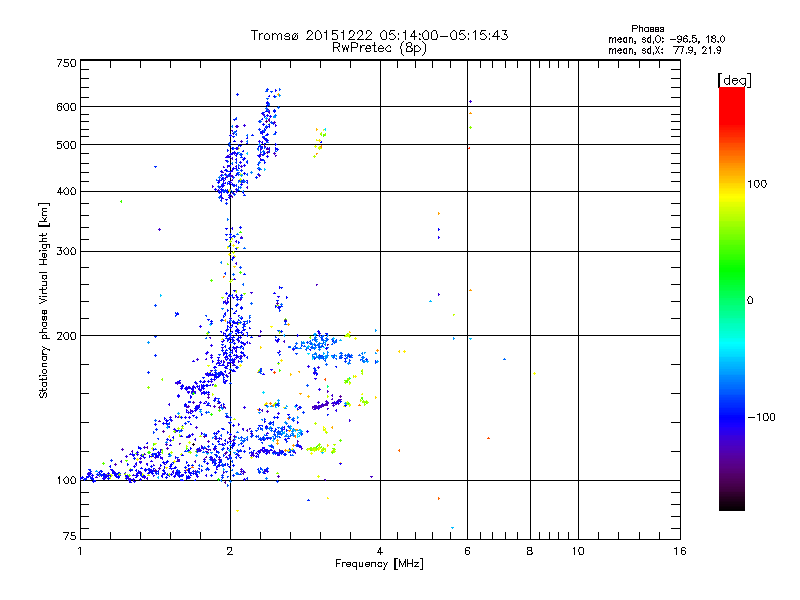Click the x-axis tick label '1'
The height and width of the screenshot is (600, 800).
tap(80, 551)
